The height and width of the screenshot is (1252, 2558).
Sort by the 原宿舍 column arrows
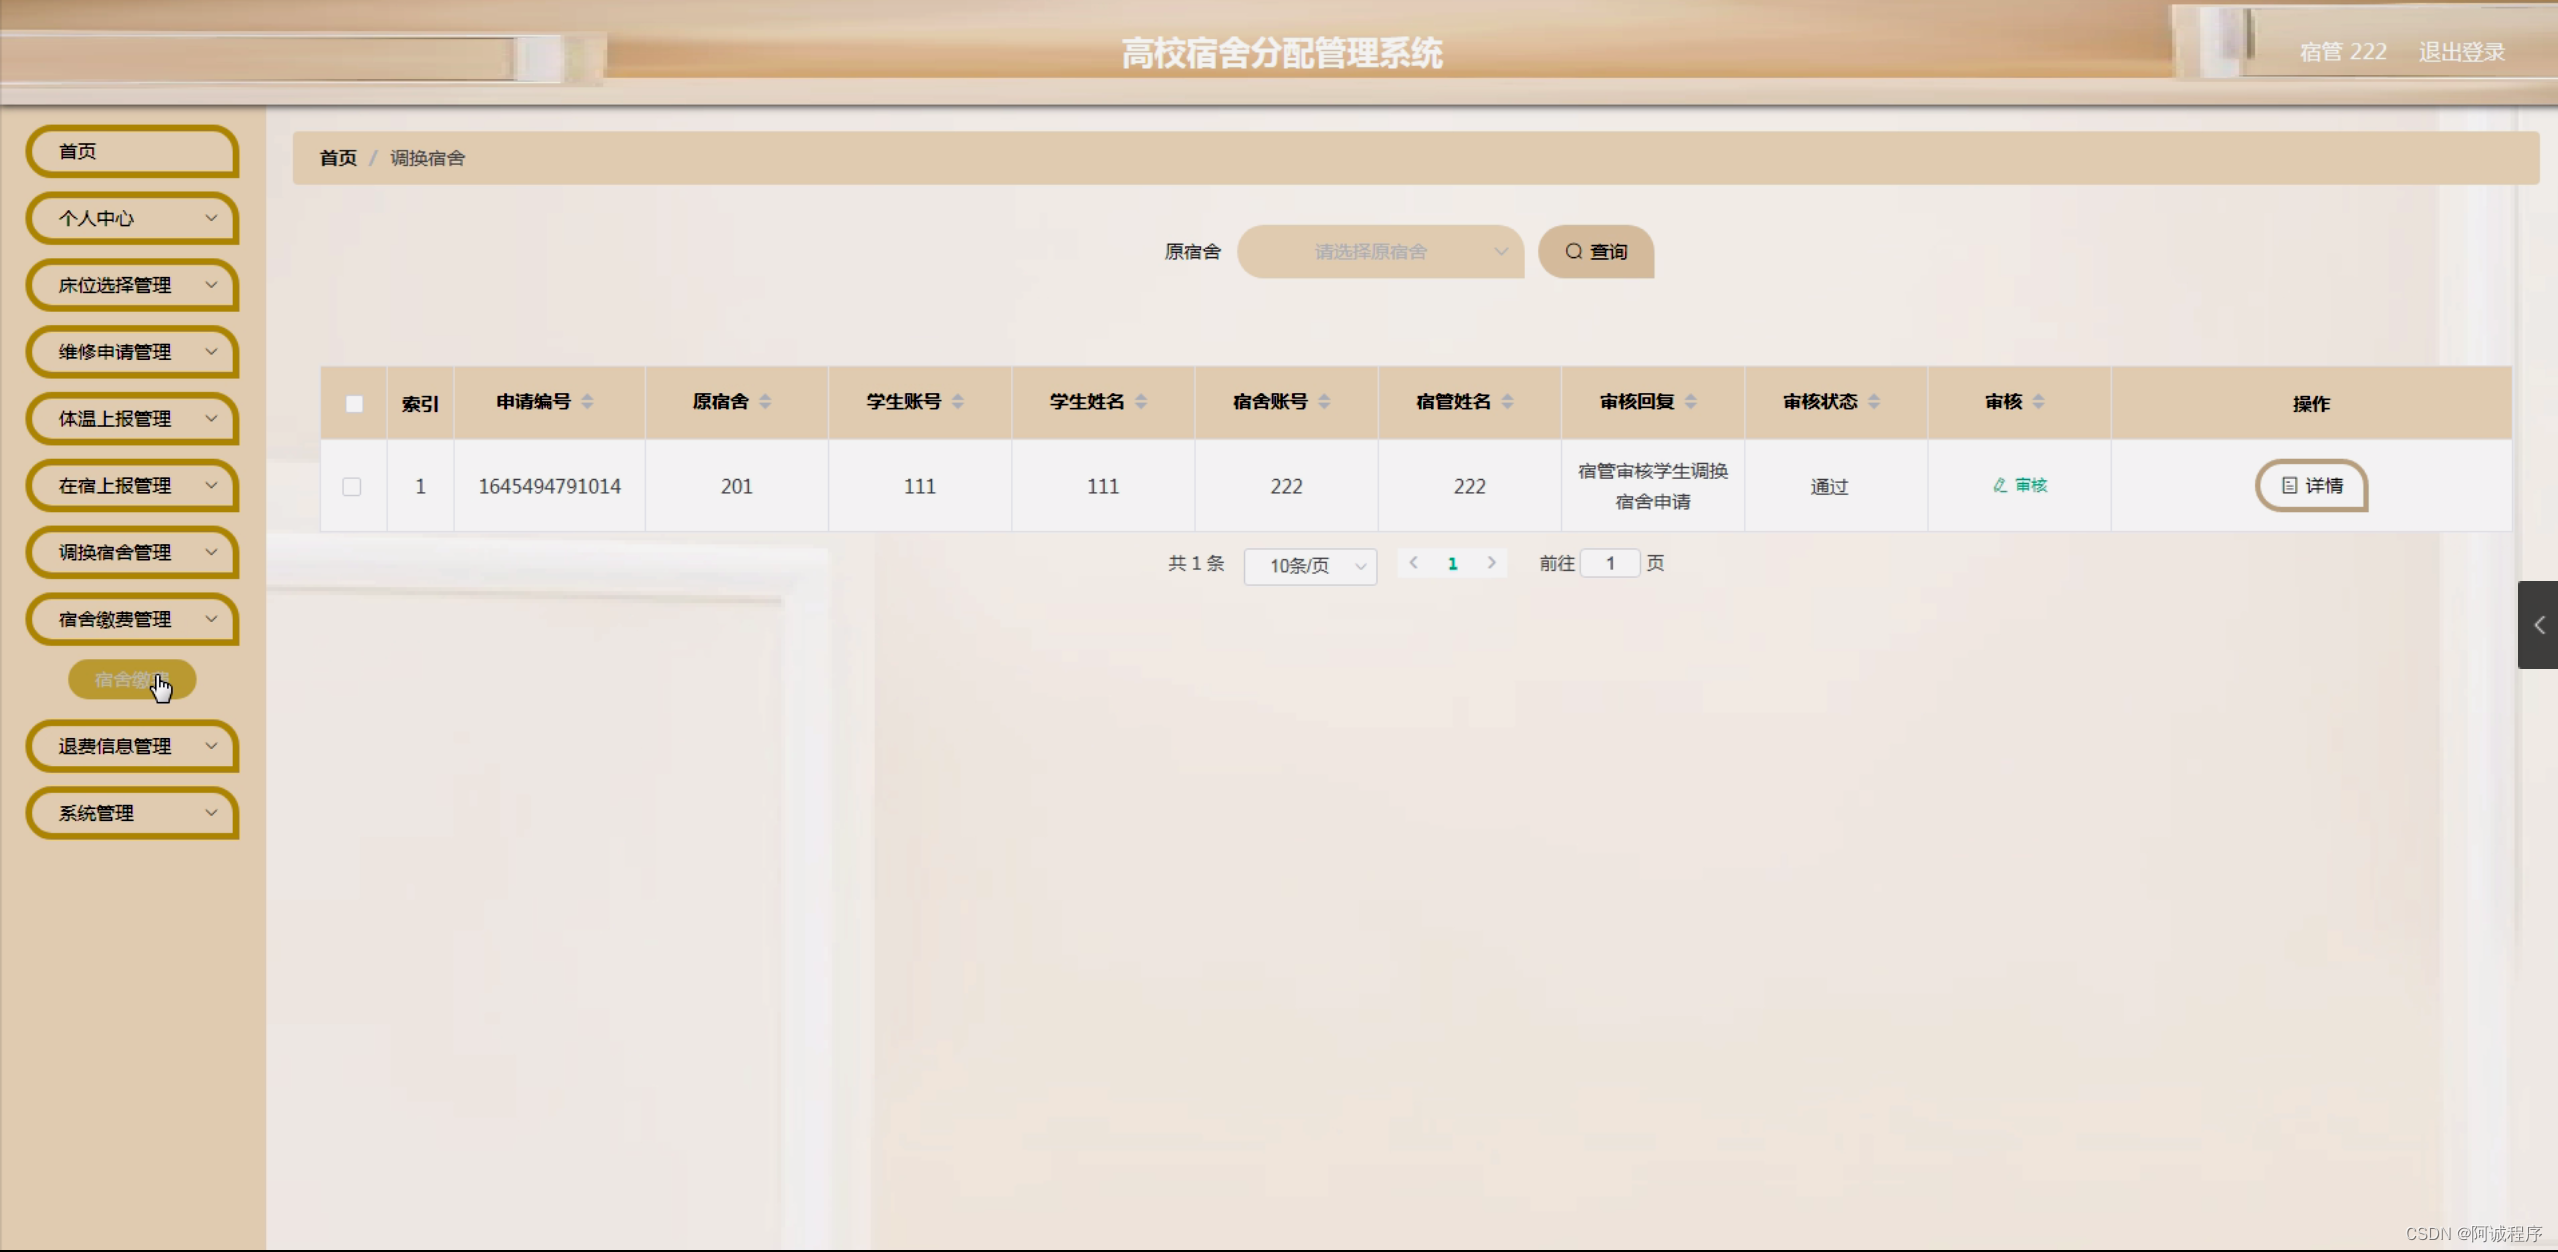pyautogui.click(x=765, y=402)
